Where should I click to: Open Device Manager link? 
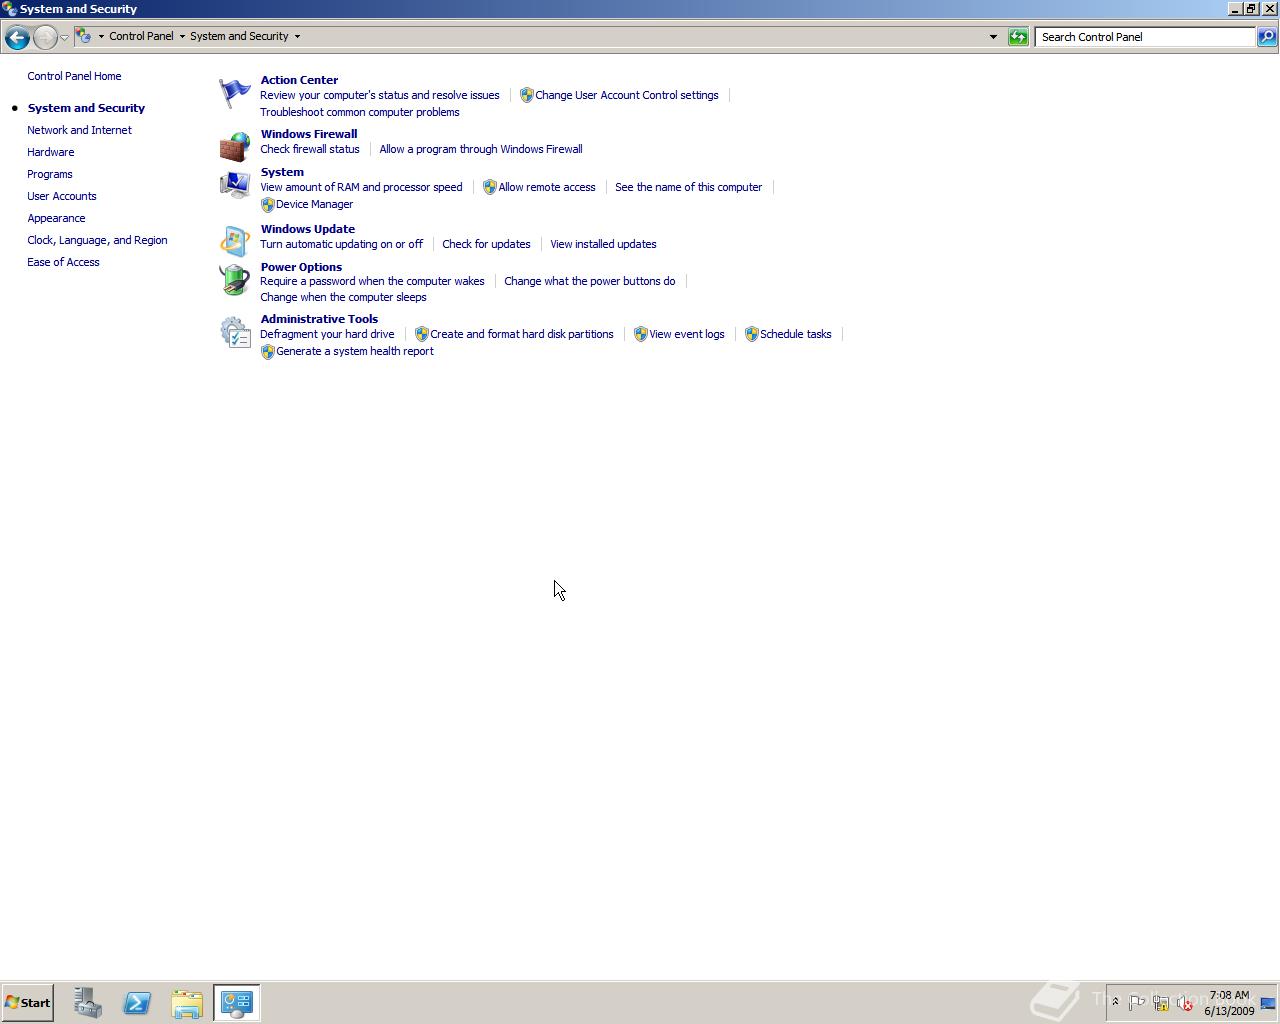coord(314,204)
